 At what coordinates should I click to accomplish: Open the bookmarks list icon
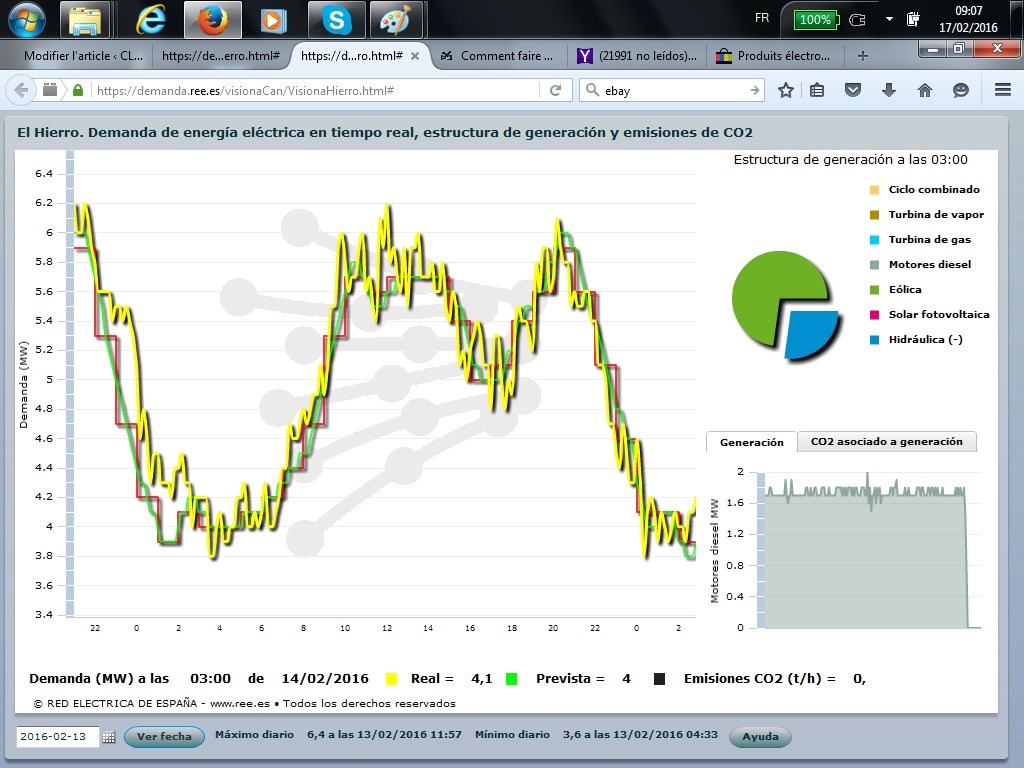tap(817, 90)
